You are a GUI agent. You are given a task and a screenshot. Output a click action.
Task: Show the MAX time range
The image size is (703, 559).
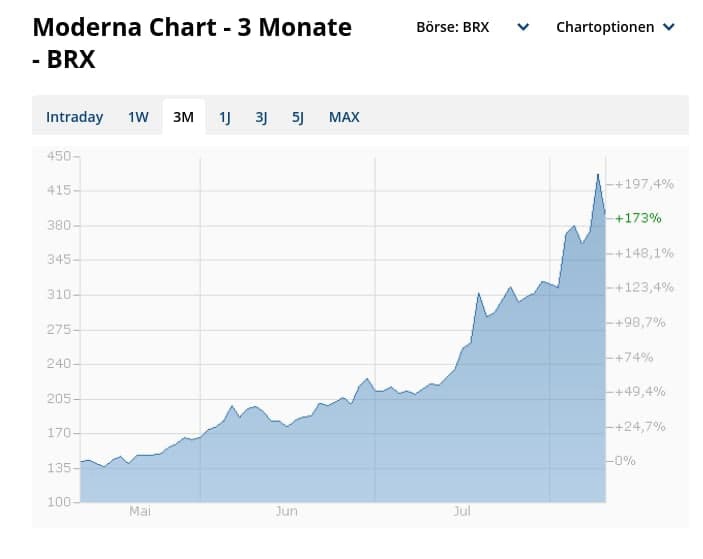[344, 117]
